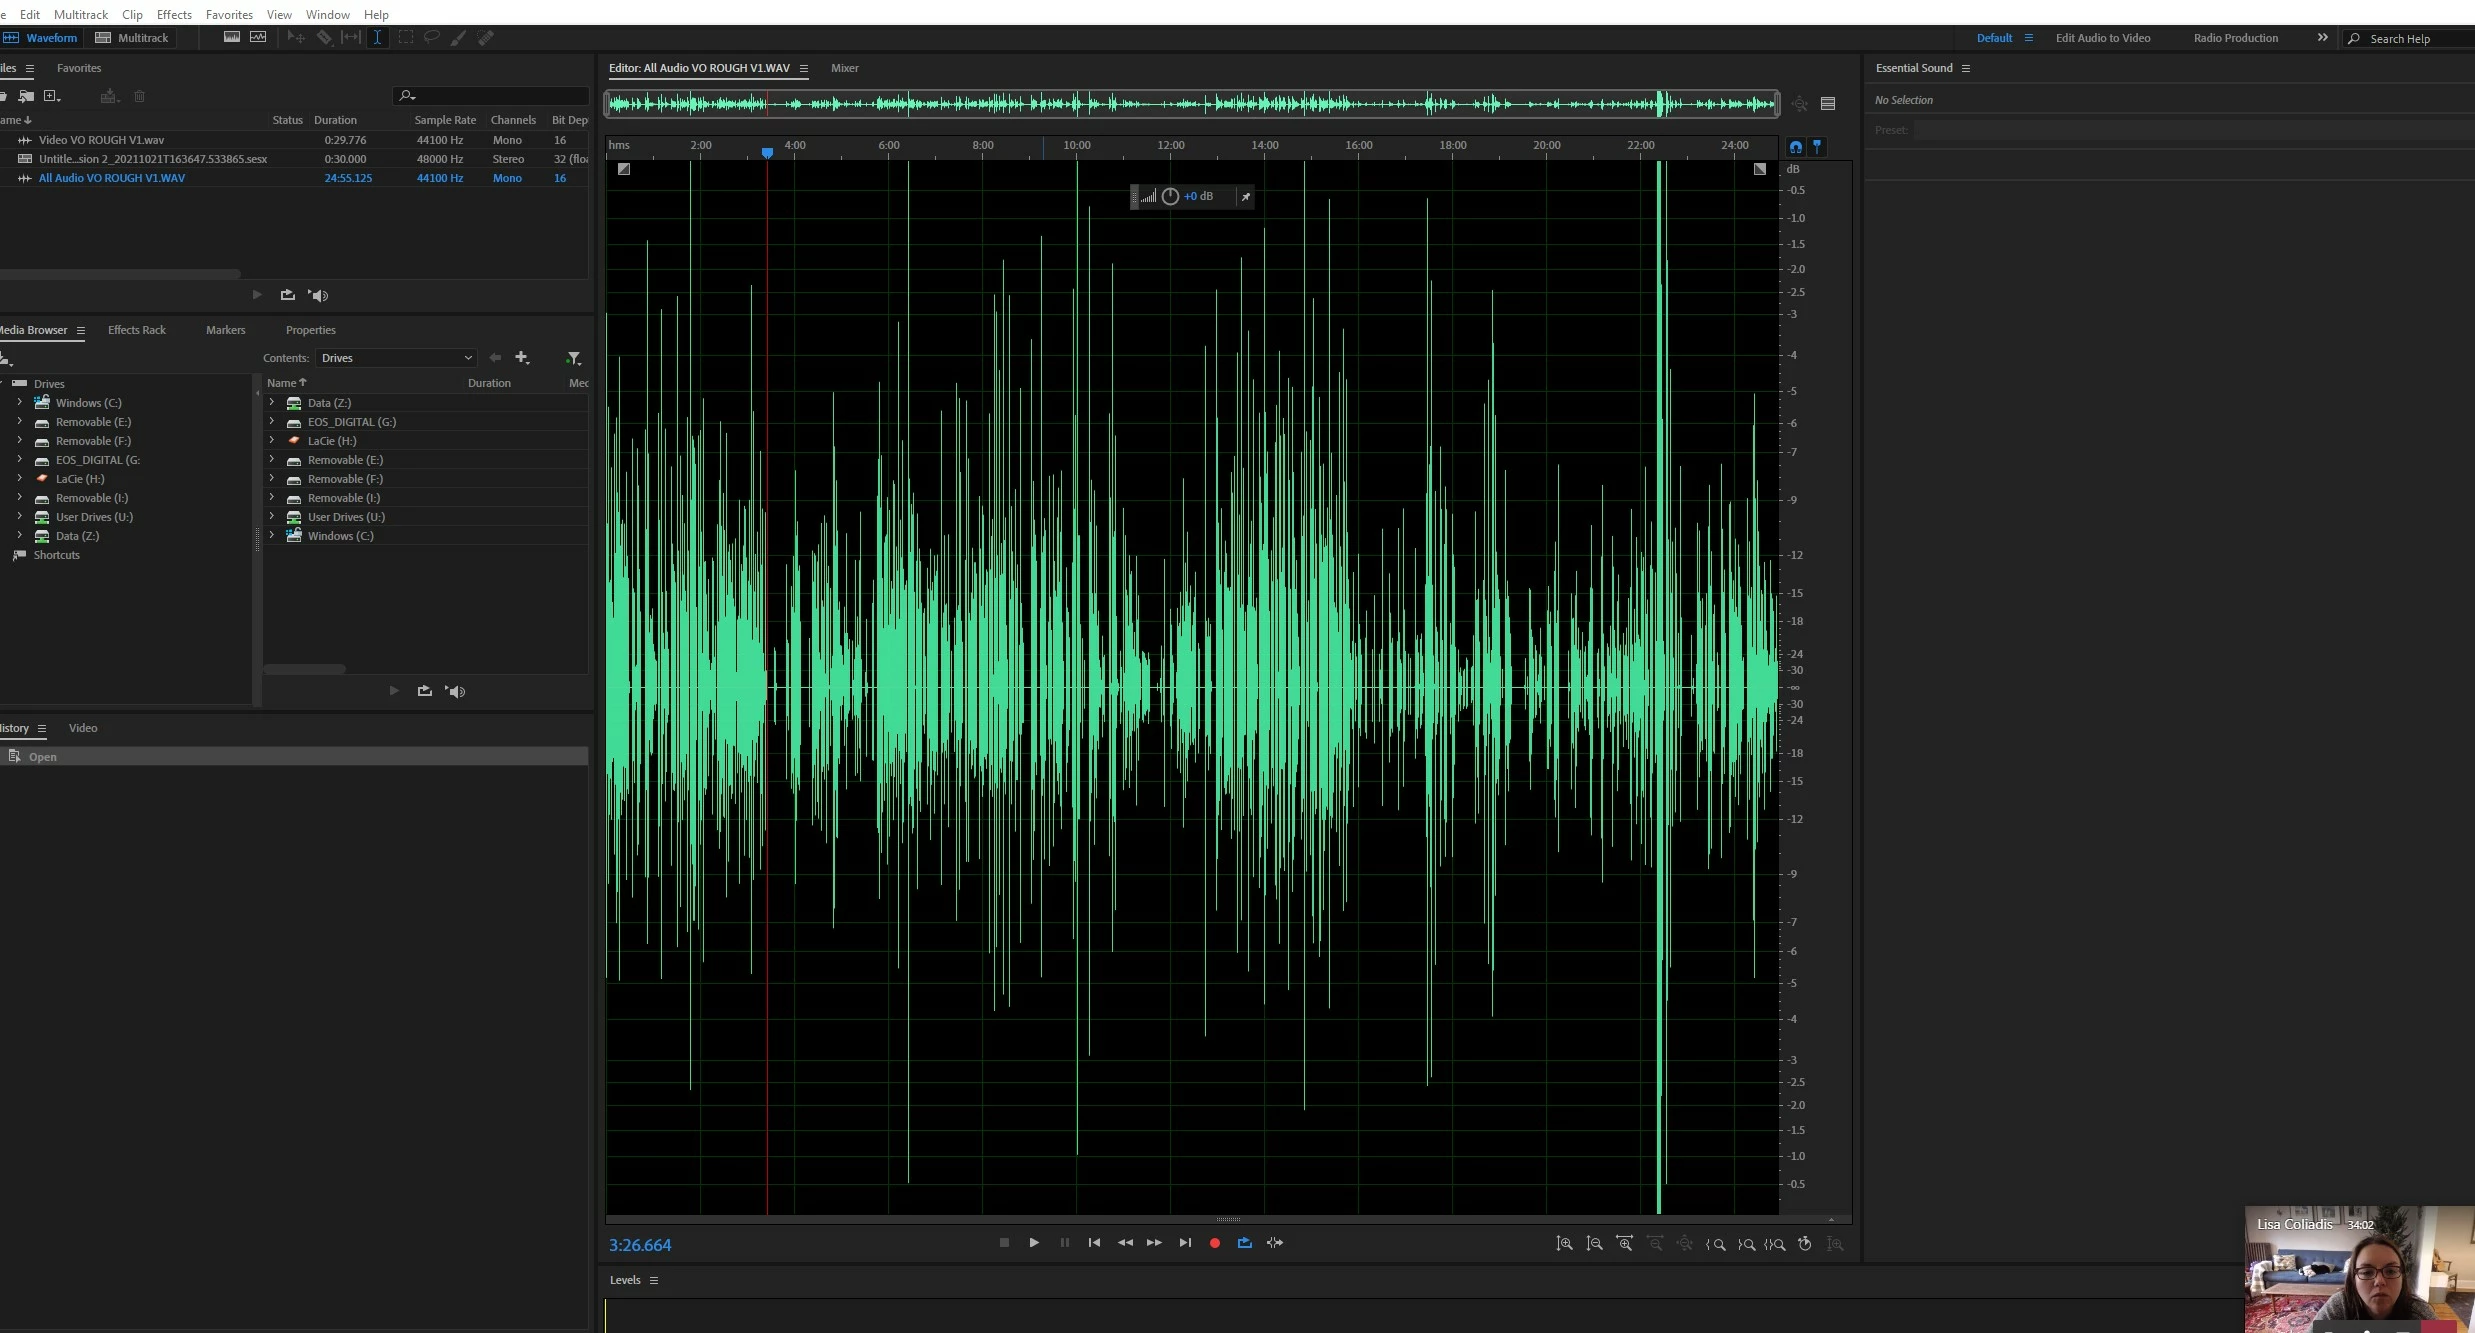Show the Spectral Frequency Display
The image size is (2475, 1333).
pos(232,37)
